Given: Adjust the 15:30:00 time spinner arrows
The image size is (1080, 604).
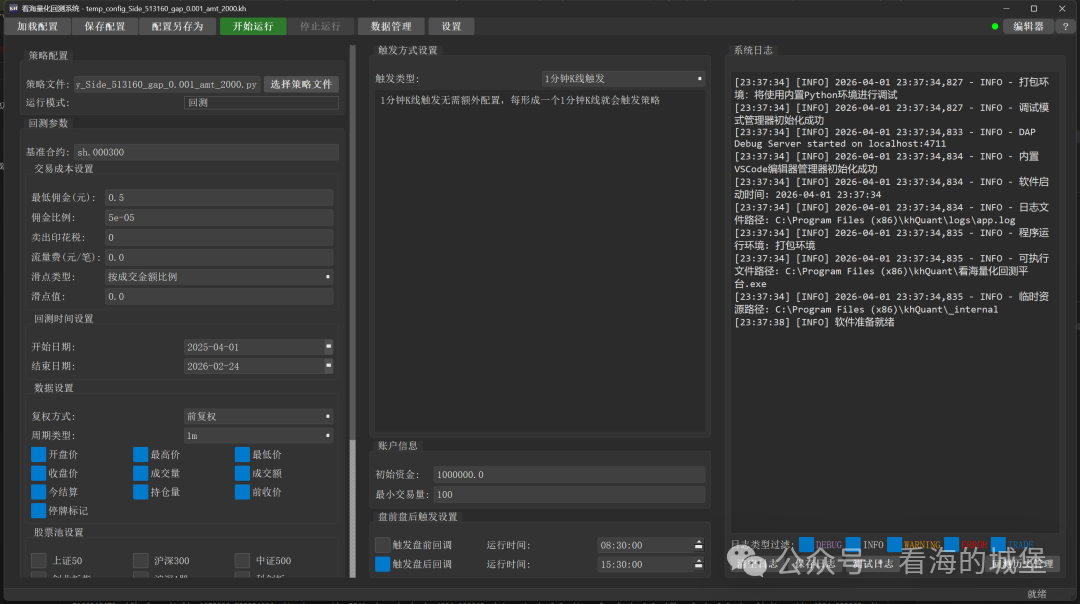Looking at the screenshot, I should (698, 564).
